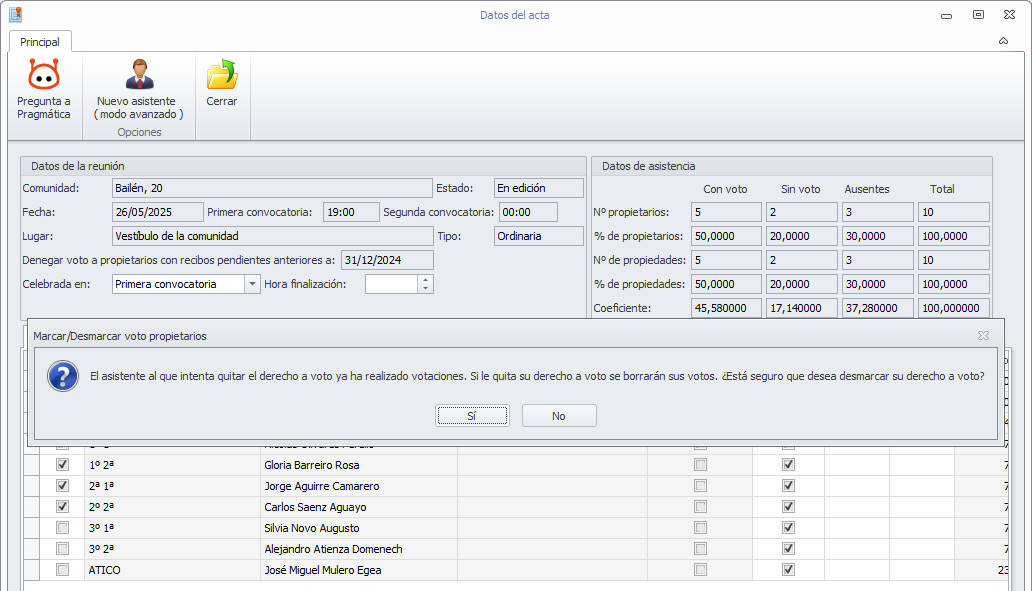Minimize the Datos del acta window
Image resolution: width=1032 pixels, height=591 pixels.
click(x=946, y=15)
